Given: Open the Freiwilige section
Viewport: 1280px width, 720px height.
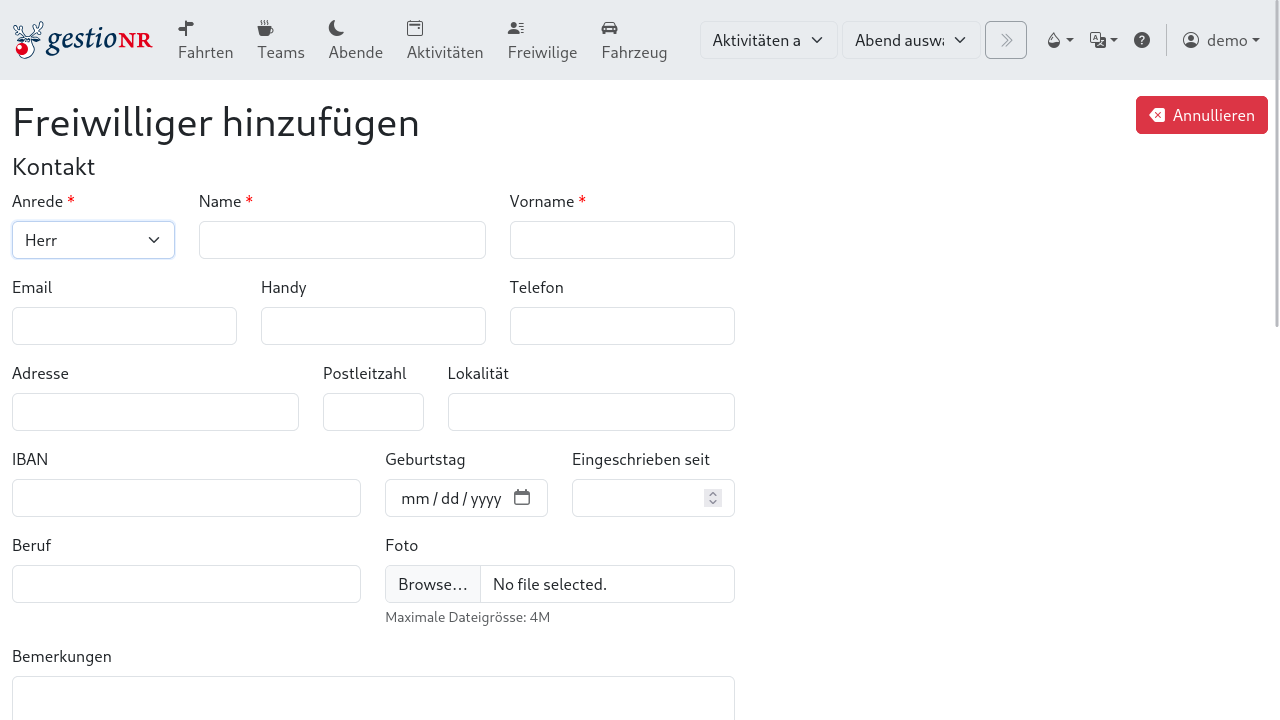Looking at the screenshot, I should pyautogui.click(x=542, y=40).
